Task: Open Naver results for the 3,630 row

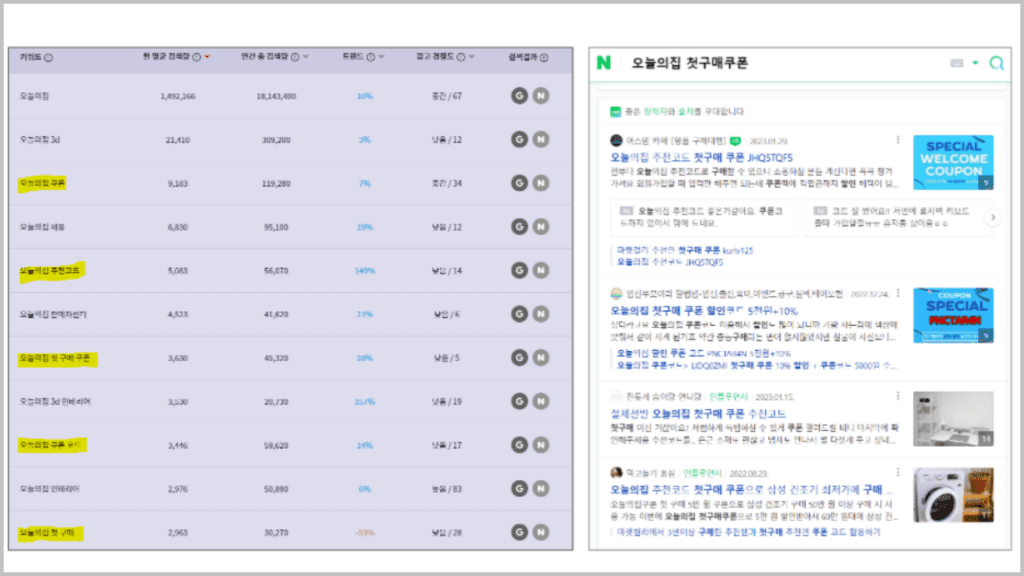Action: point(541,358)
